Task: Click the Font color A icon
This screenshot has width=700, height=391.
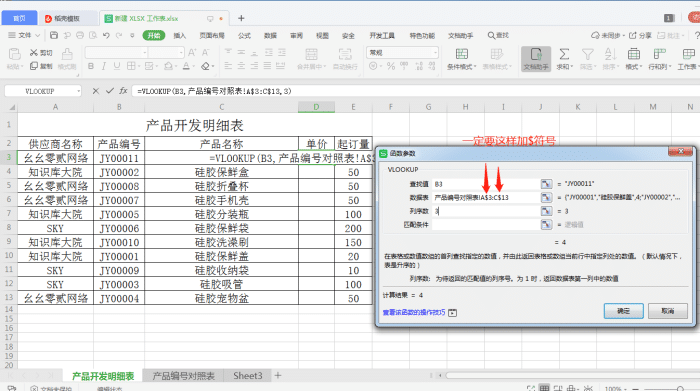Action: point(186,66)
